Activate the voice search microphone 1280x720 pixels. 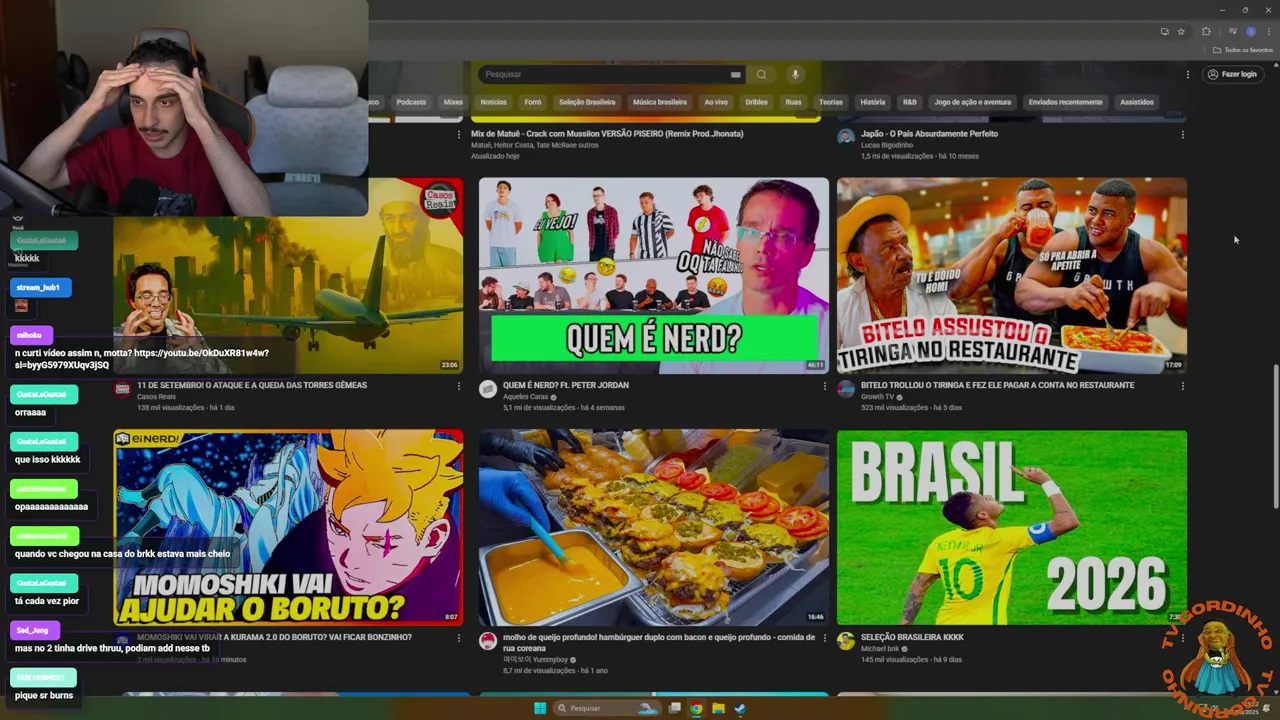[x=796, y=74]
